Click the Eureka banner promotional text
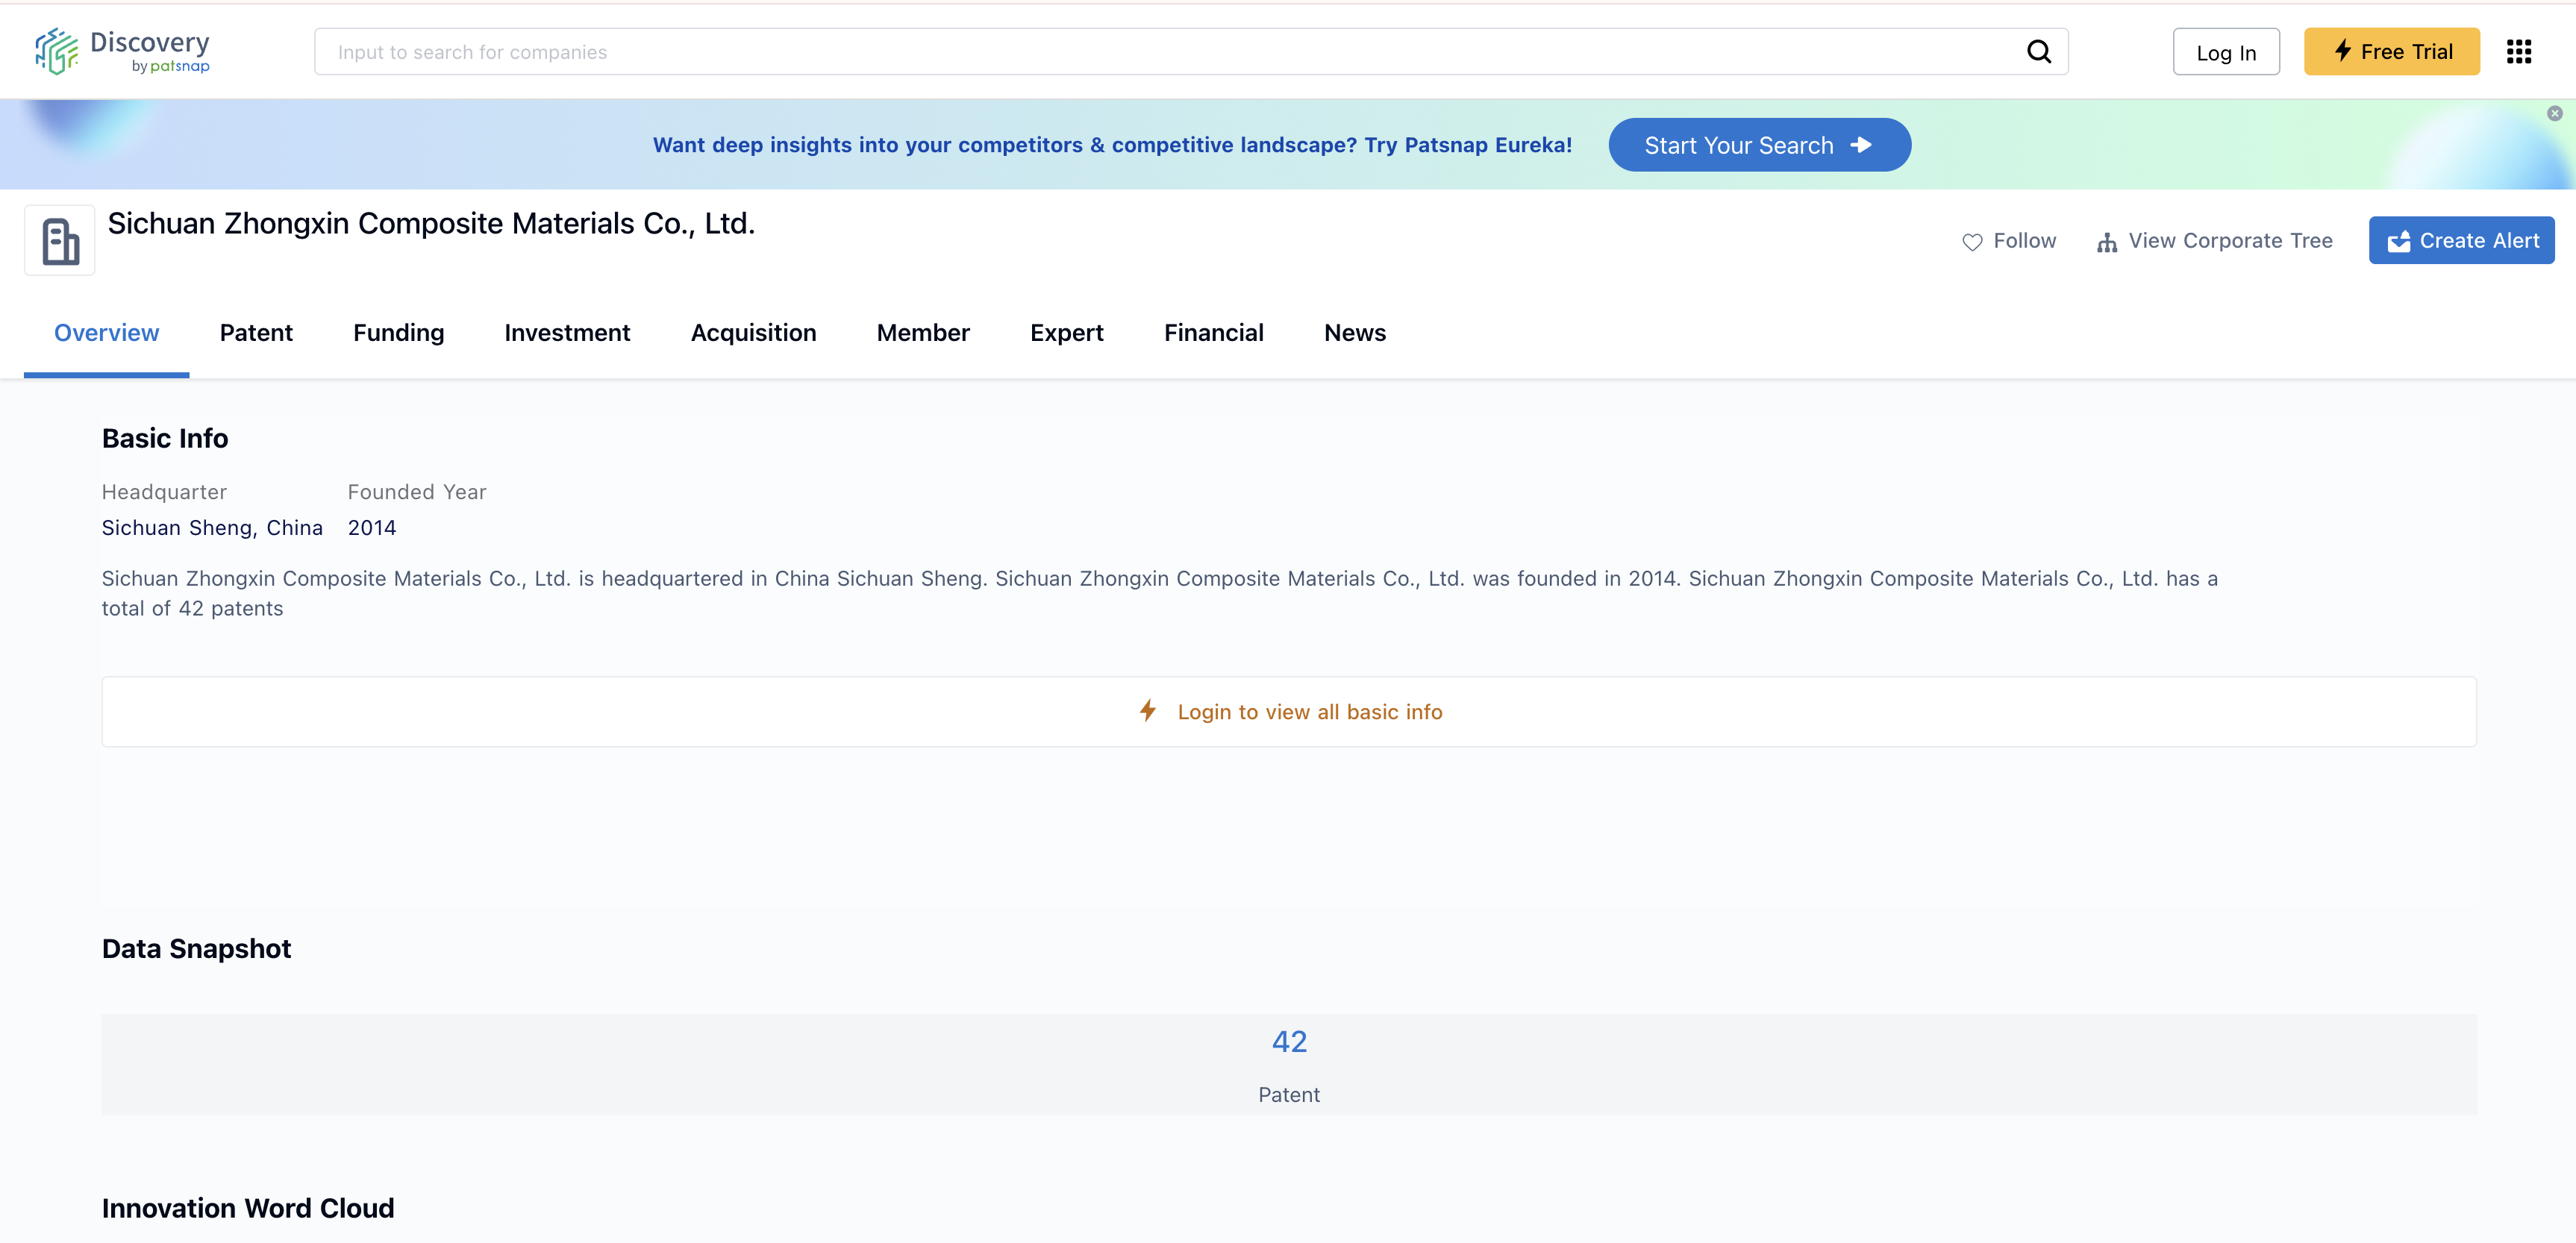The image size is (2576, 1243). [x=1112, y=145]
